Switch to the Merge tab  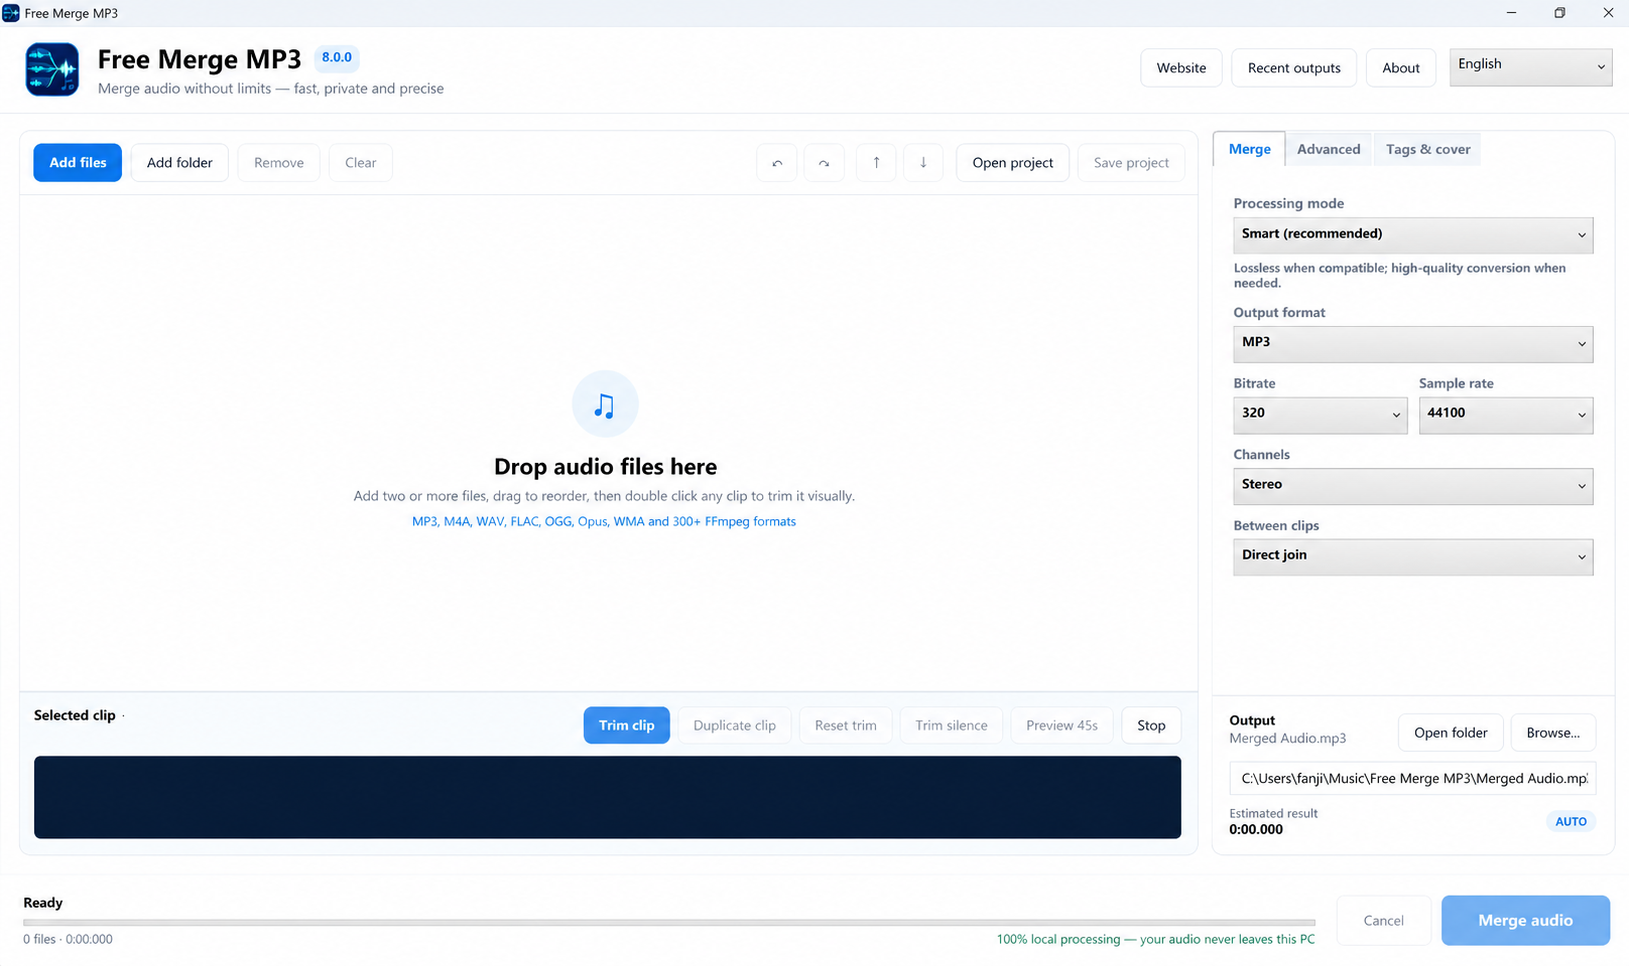click(1249, 149)
